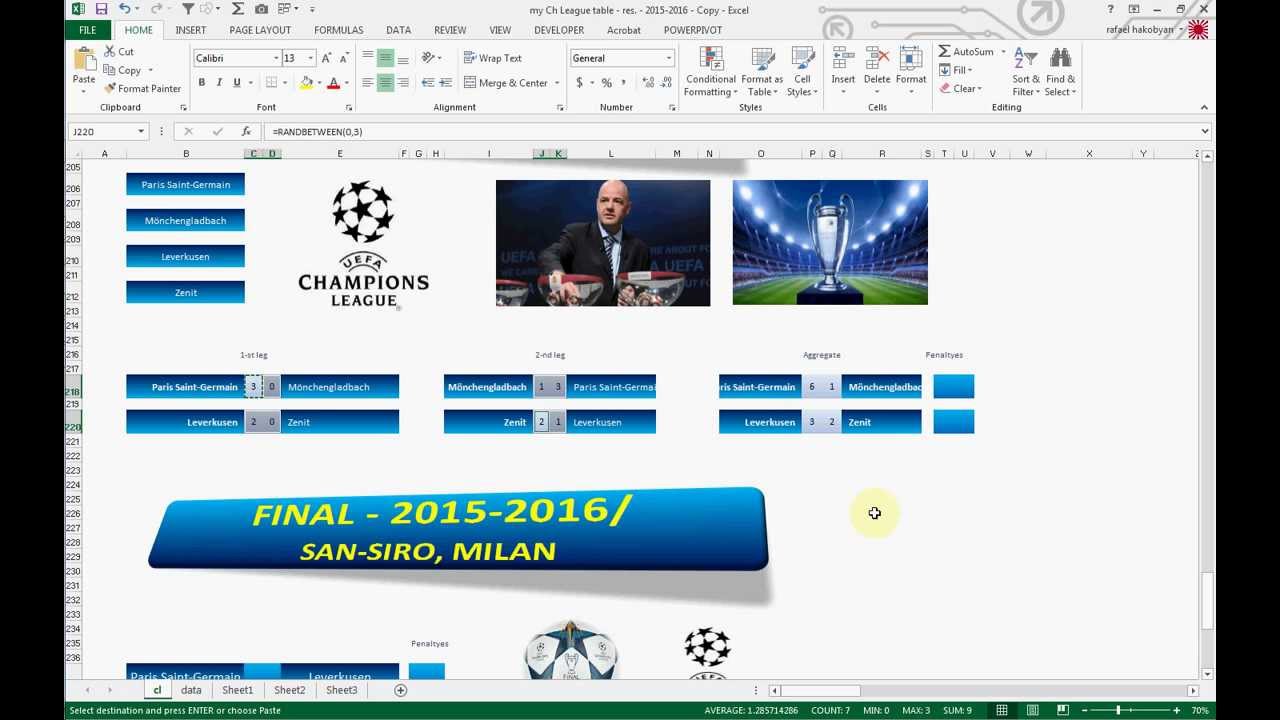This screenshot has height=720, width=1280.
Task: Increase cell indent
Action: pos(445,83)
